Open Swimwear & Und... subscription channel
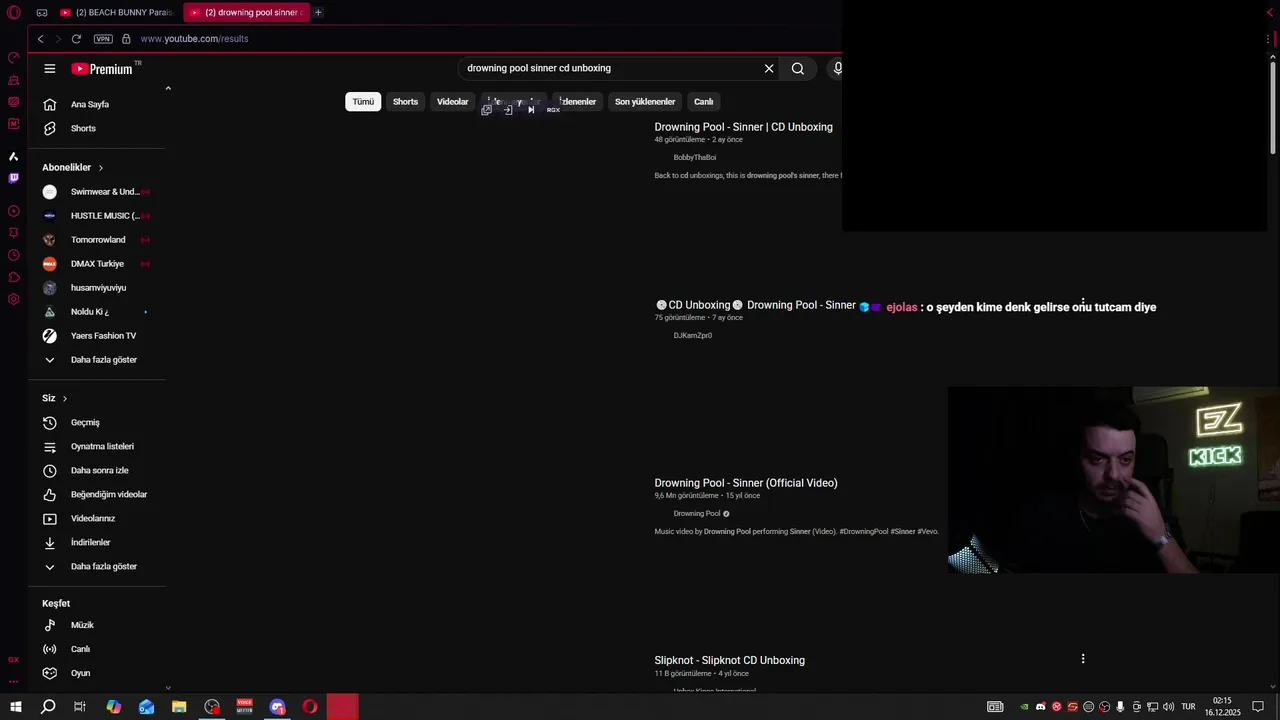Viewport: 1280px width, 720px height. pos(98,192)
